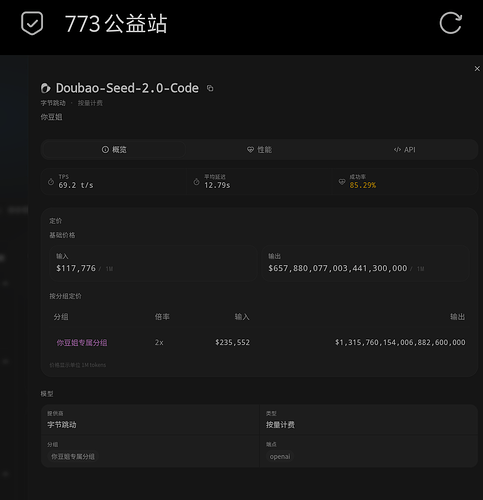Click the success rate heart icon
The width and height of the screenshot is (483, 500).
coord(342,182)
